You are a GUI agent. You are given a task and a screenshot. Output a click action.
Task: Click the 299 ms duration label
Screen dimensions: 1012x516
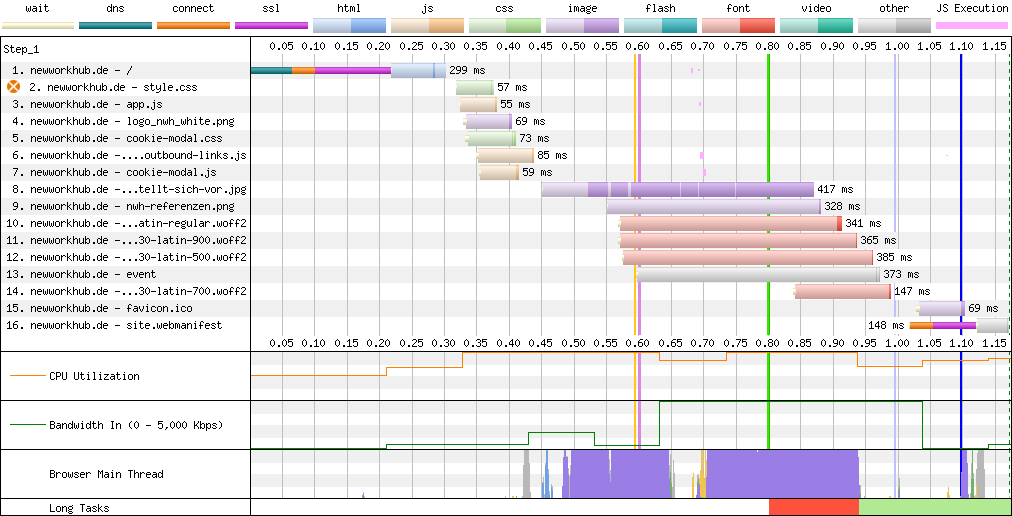click(x=467, y=70)
